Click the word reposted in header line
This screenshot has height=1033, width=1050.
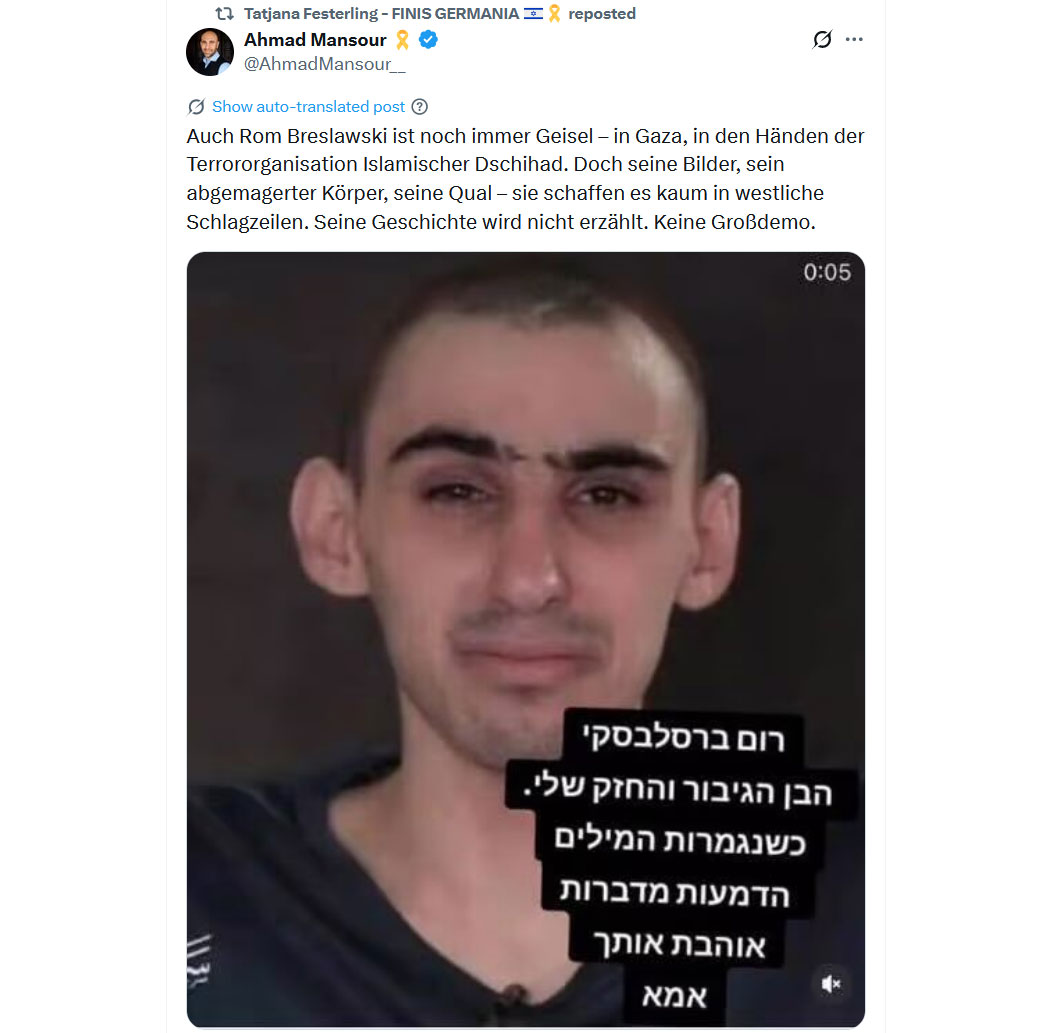coord(602,13)
